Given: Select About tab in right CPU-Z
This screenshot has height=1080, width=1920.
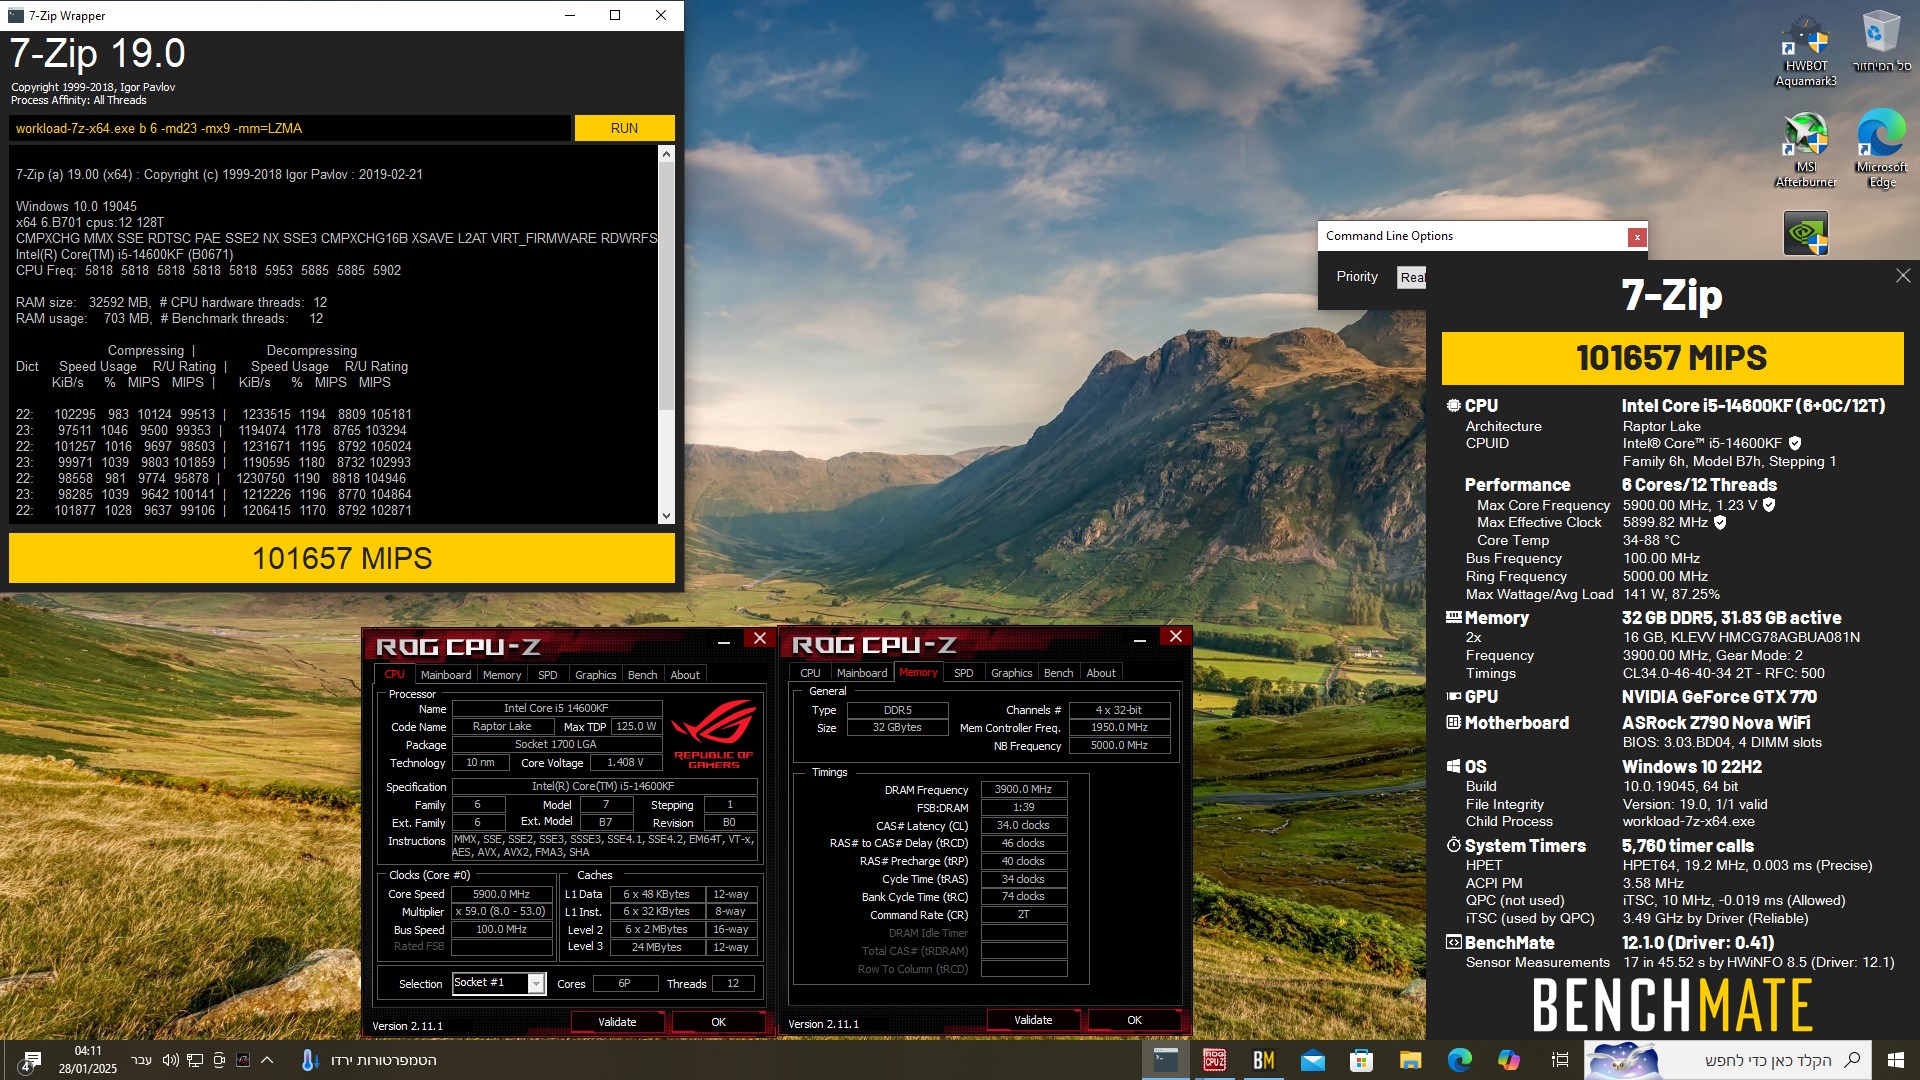Looking at the screenshot, I should [x=1101, y=672].
